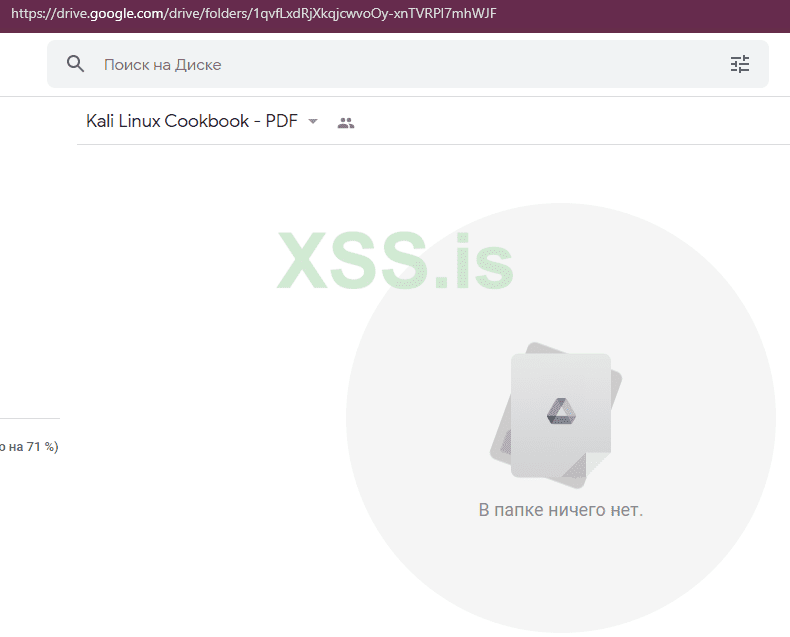This screenshot has width=790, height=637.
Task: Click the folder ID portion of URL
Action: tap(374, 13)
